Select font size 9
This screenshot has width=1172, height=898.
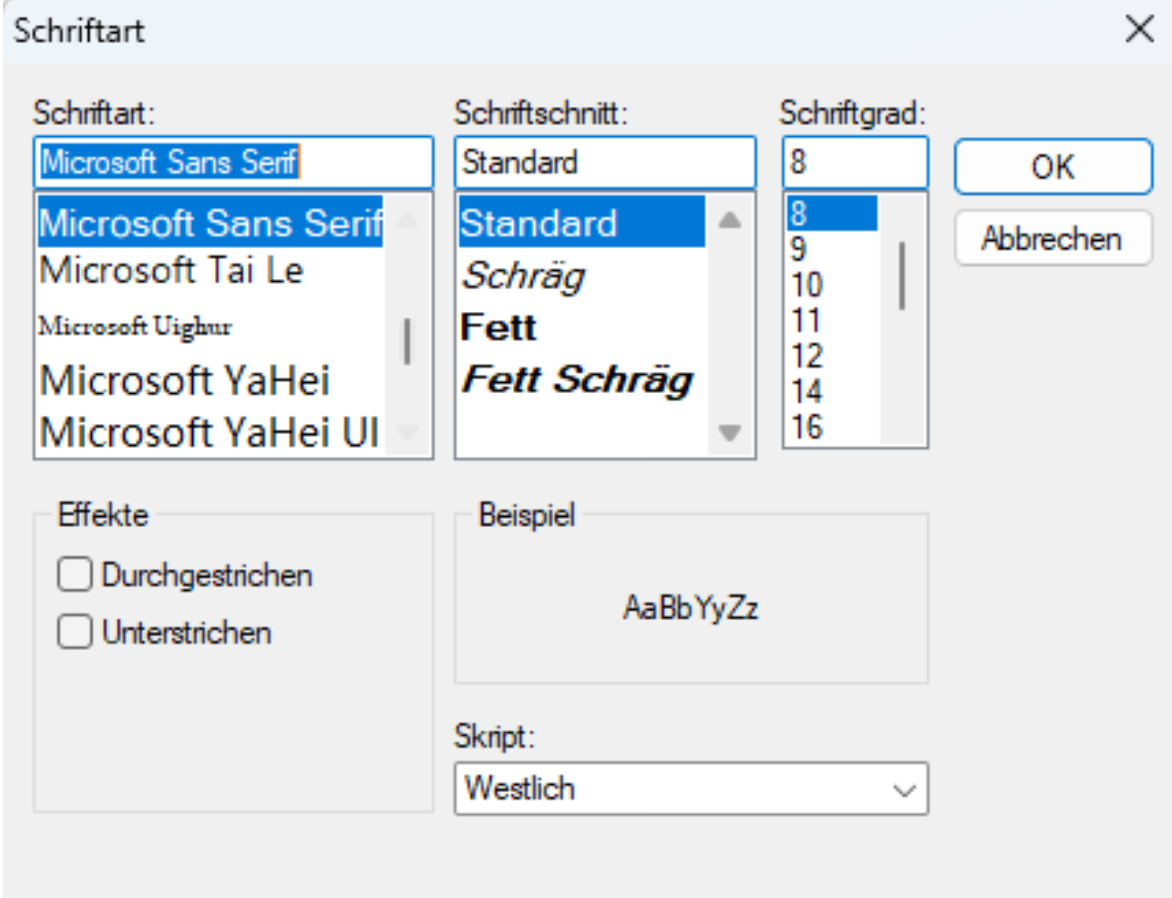coord(832,249)
